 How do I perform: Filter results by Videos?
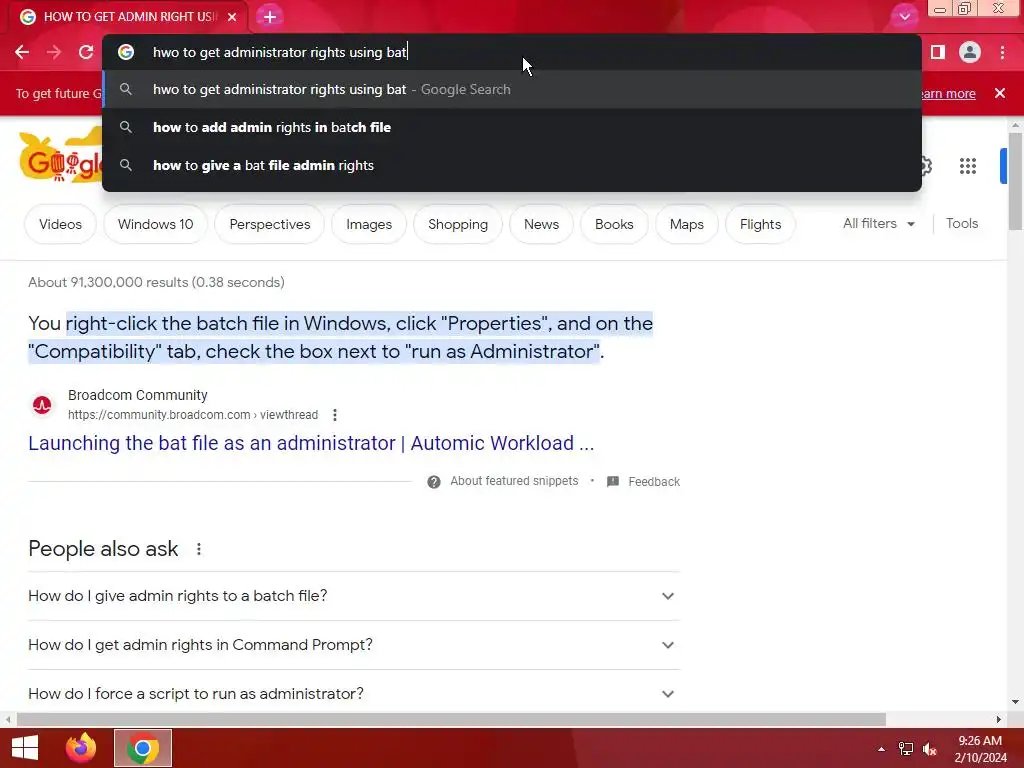click(x=60, y=224)
